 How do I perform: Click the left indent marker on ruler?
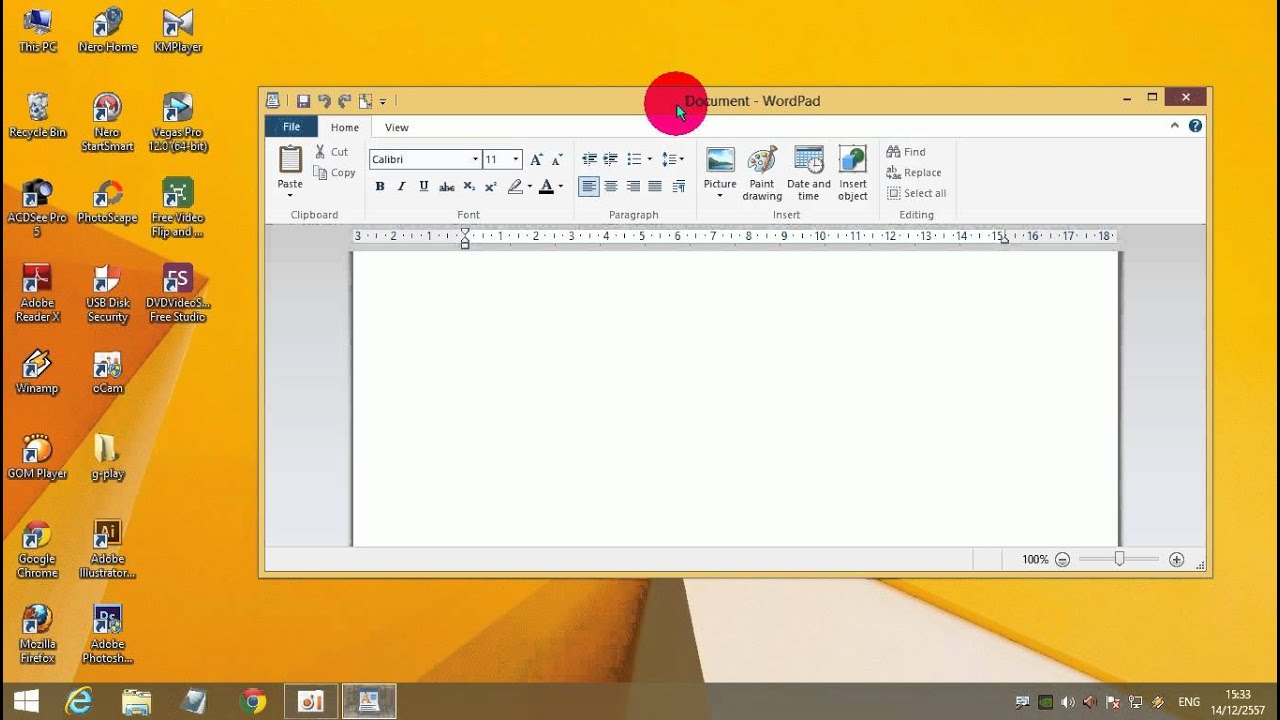point(465,237)
